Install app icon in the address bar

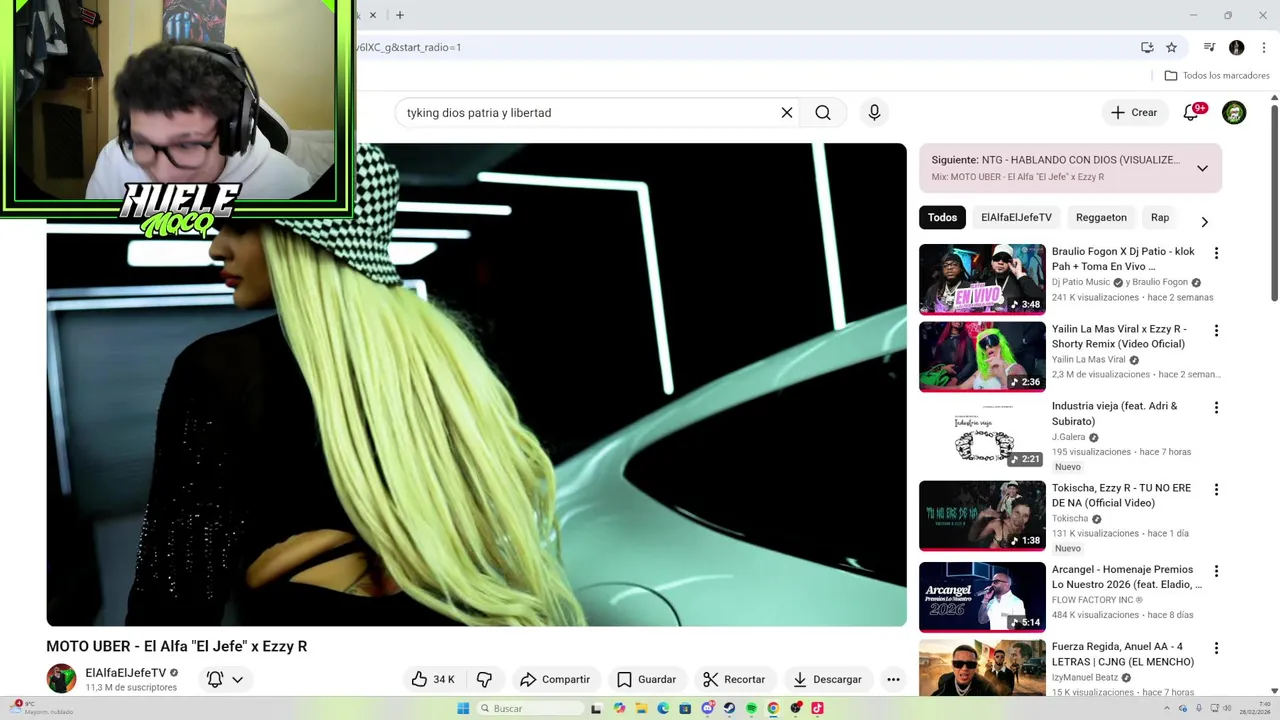click(x=1147, y=47)
